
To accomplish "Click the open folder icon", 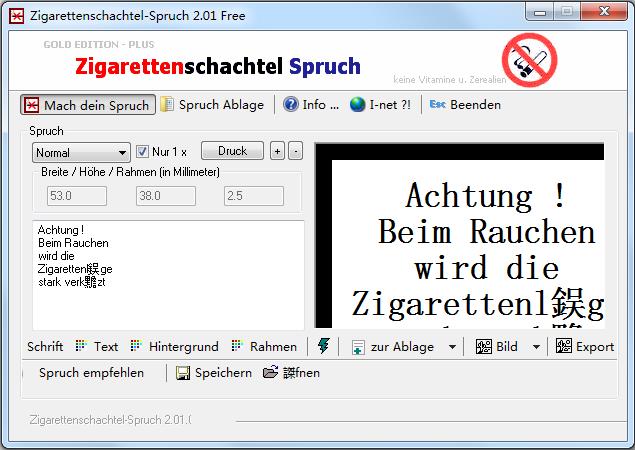I will tap(270, 372).
